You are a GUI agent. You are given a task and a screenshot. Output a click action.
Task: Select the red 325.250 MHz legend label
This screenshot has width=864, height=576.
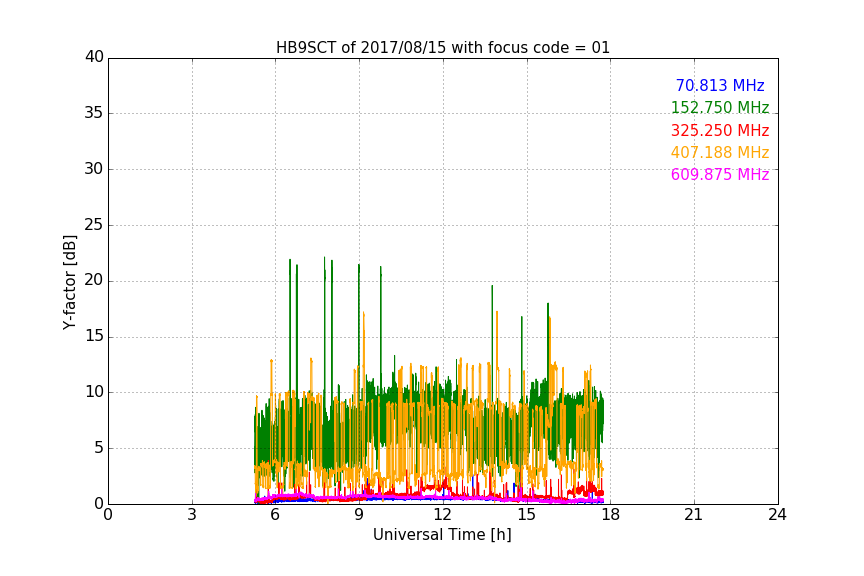(x=720, y=131)
